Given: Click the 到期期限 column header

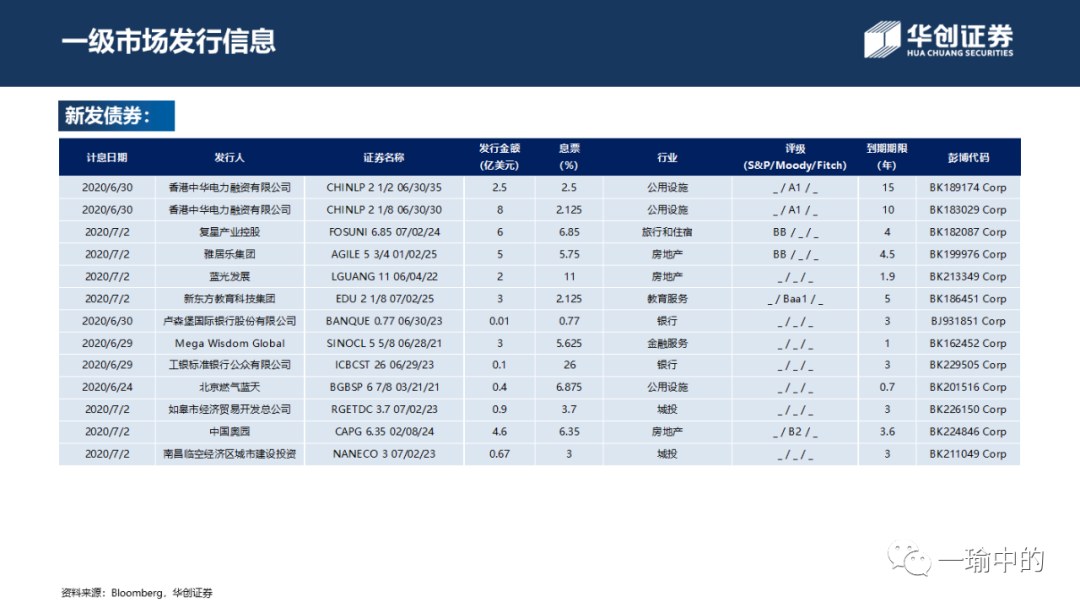Looking at the screenshot, I should (887, 157).
